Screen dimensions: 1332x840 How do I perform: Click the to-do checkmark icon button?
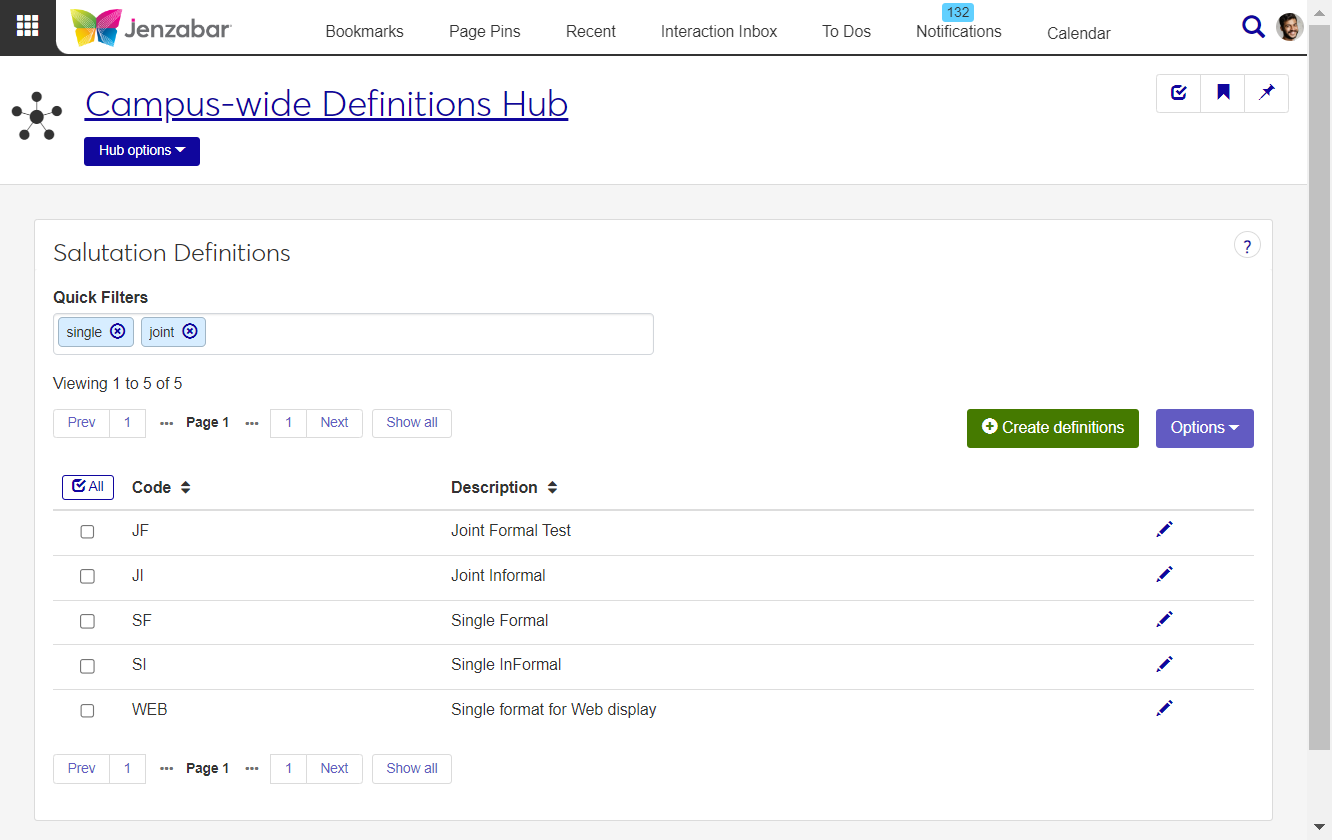1179,93
